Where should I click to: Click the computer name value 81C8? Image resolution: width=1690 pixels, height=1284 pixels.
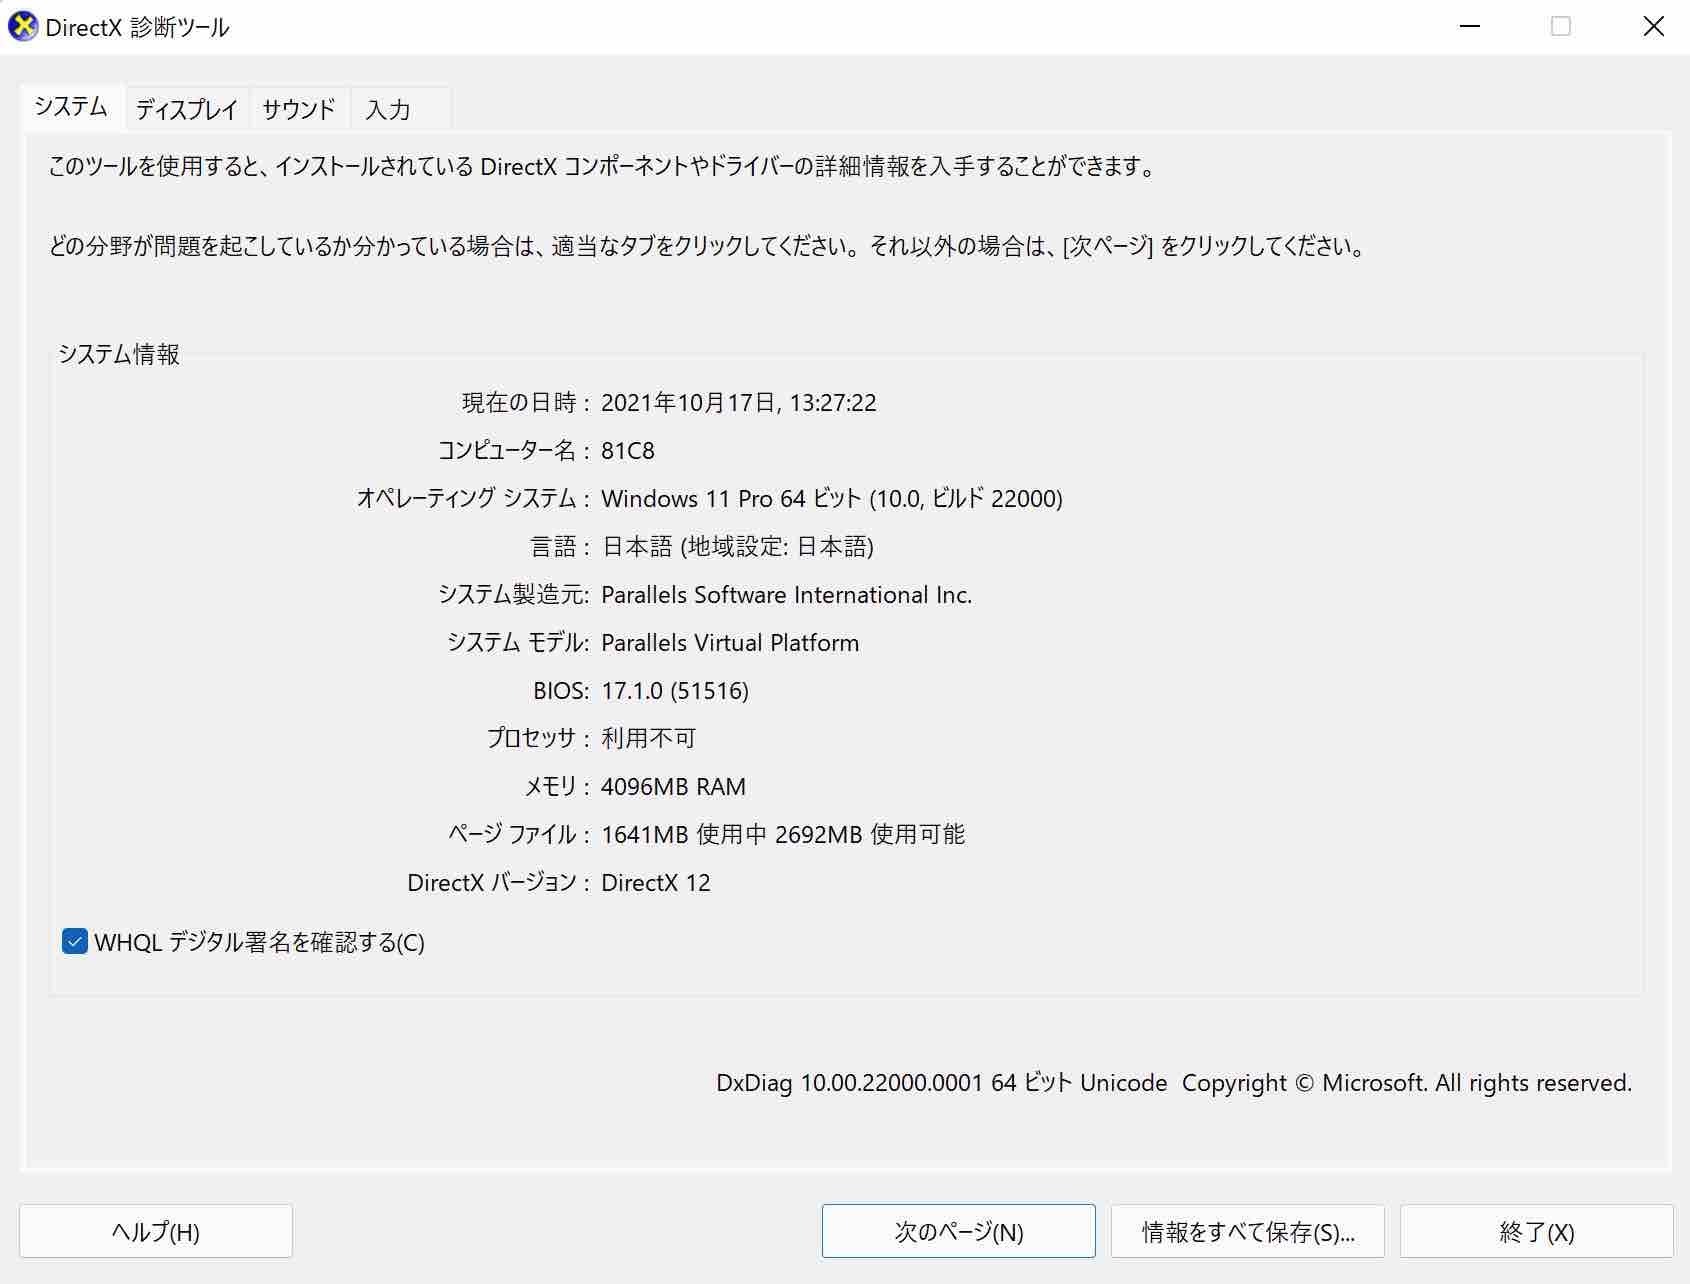point(628,451)
